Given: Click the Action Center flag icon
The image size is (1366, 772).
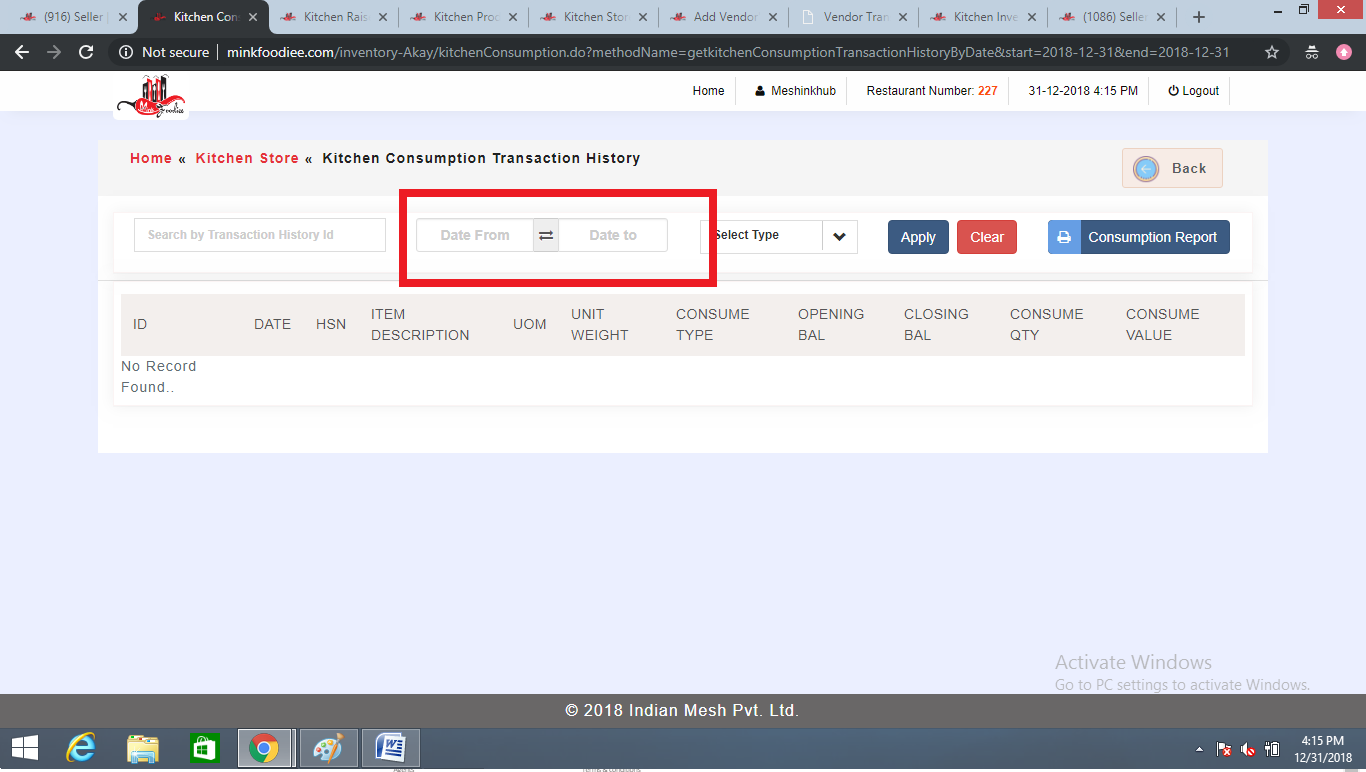Looking at the screenshot, I should click(1224, 749).
